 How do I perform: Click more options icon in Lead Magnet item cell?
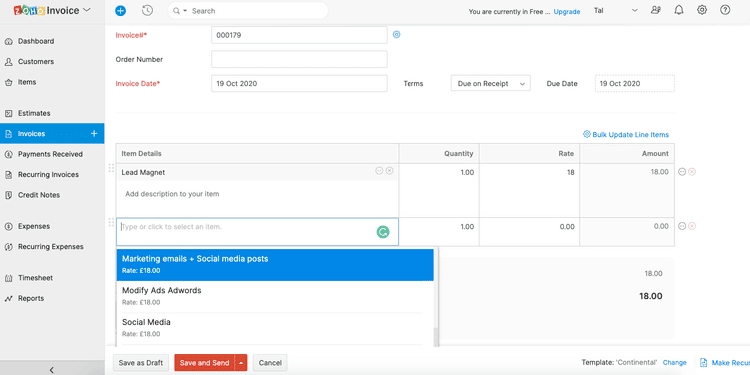(379, 171)
